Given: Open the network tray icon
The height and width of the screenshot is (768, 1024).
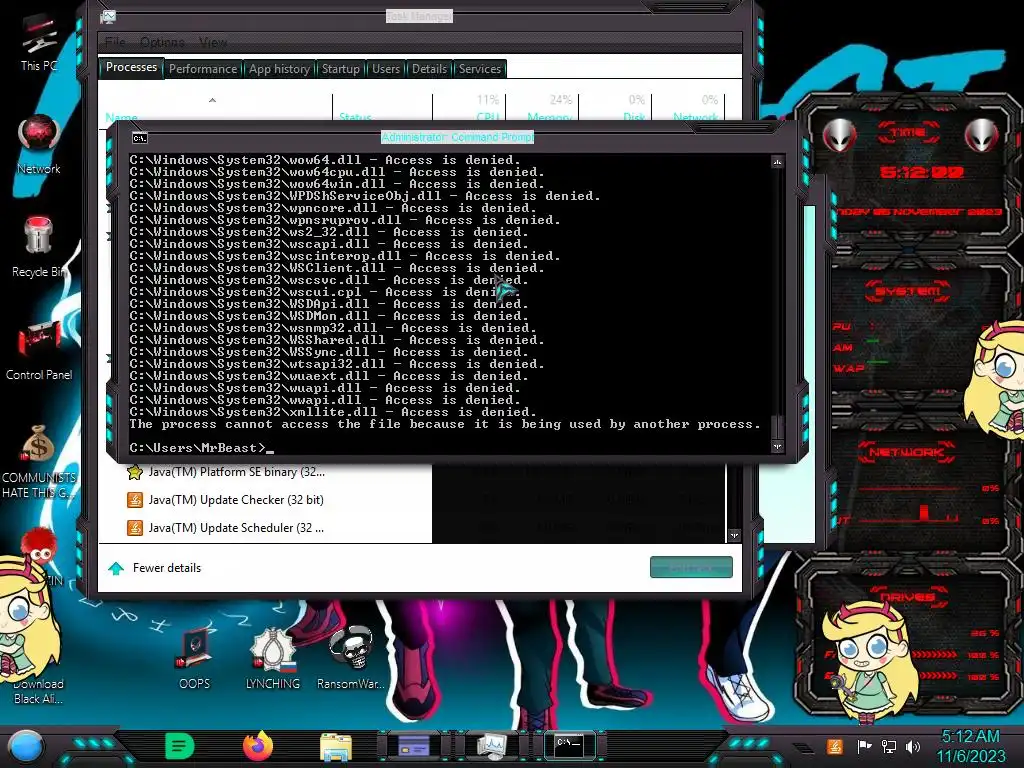Looking at the screenshot, I should 889,746.
